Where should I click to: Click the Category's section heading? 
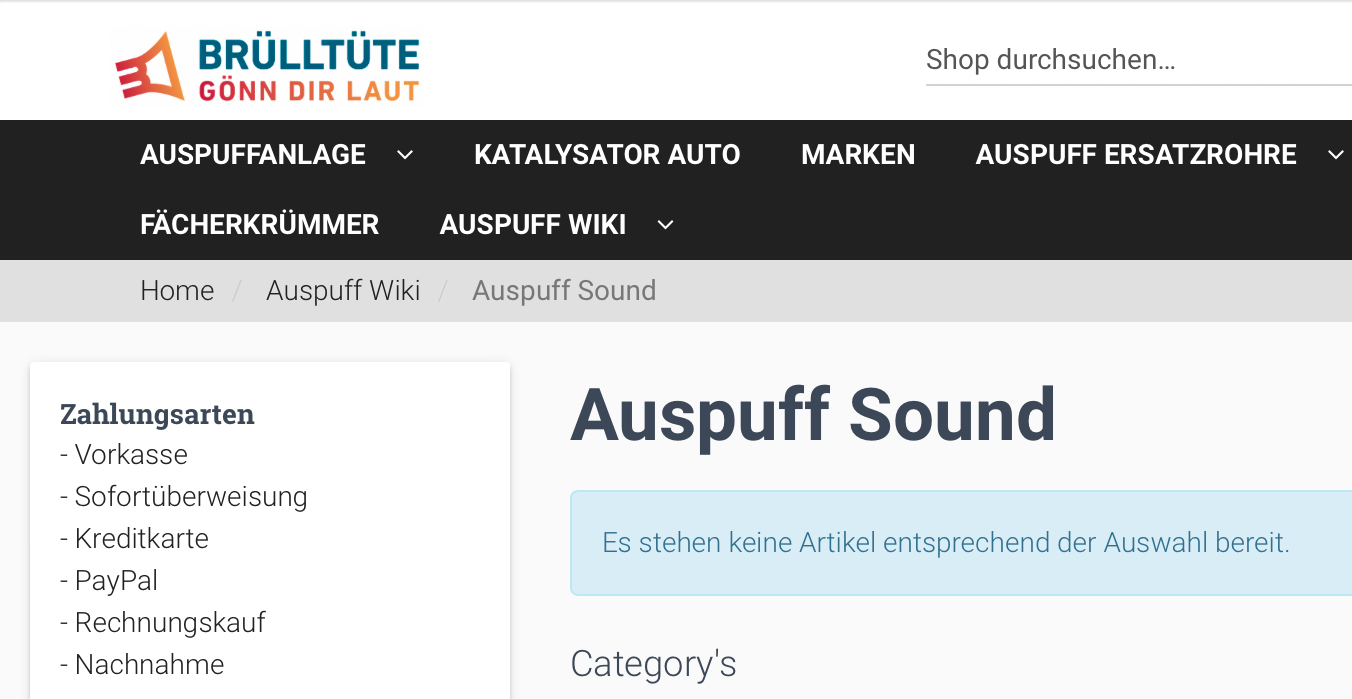[x=653, y=663]
